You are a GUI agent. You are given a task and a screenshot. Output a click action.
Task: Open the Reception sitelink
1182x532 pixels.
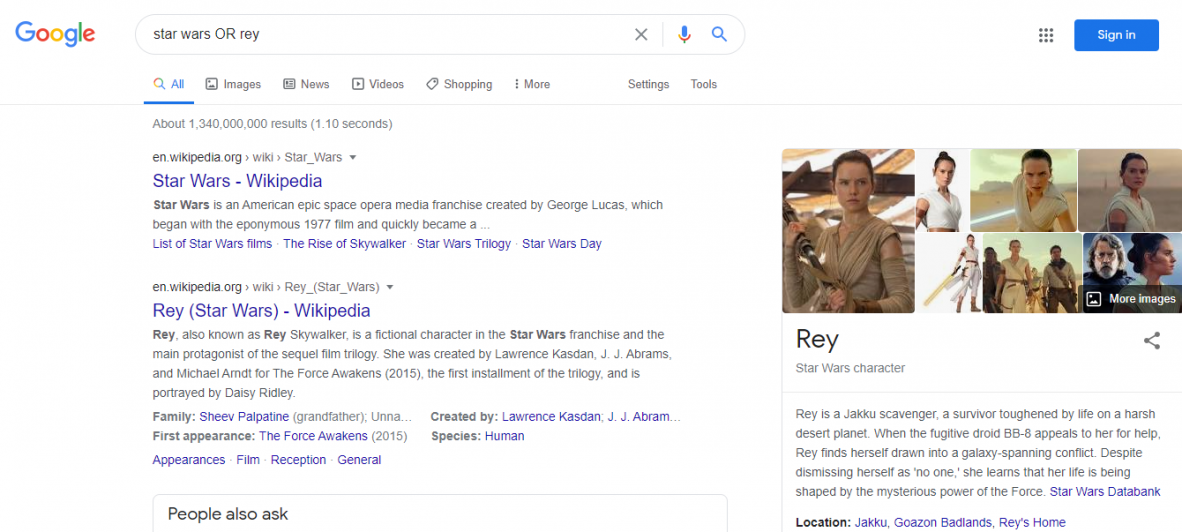299,460
